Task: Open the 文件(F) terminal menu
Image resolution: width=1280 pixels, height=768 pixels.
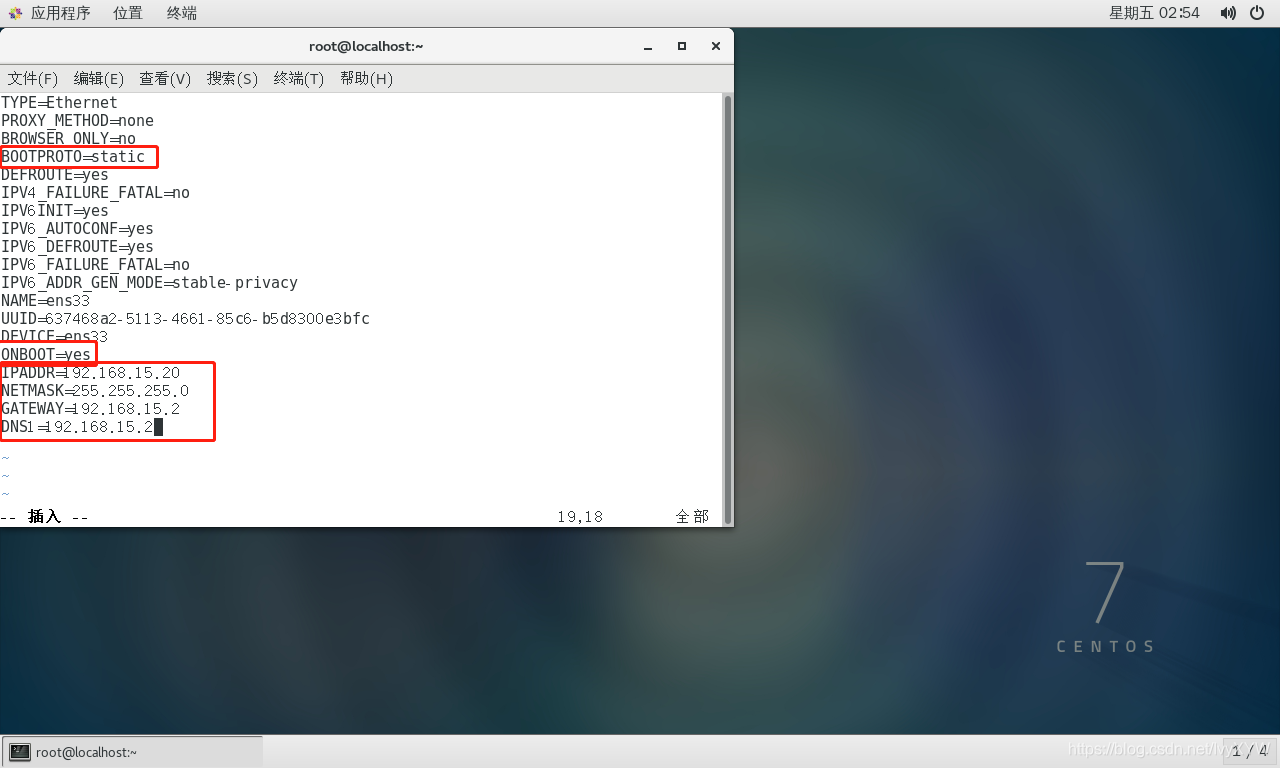Action: click(33, 79)
